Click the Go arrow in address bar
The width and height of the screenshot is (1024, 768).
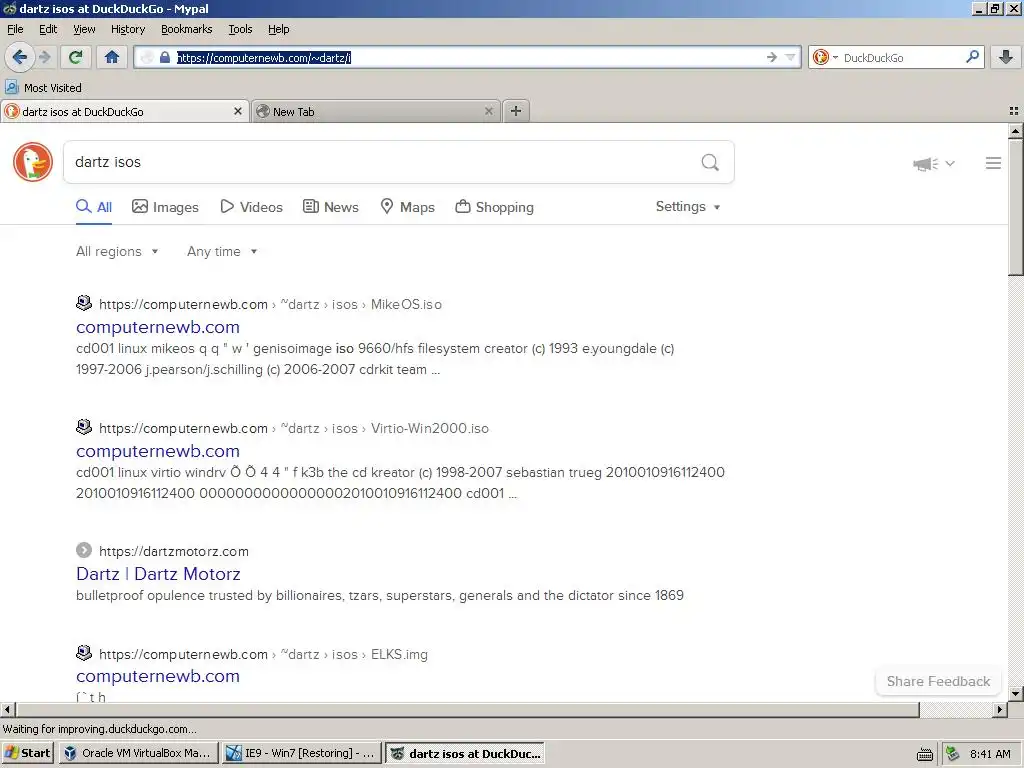[x=772, y=57]
